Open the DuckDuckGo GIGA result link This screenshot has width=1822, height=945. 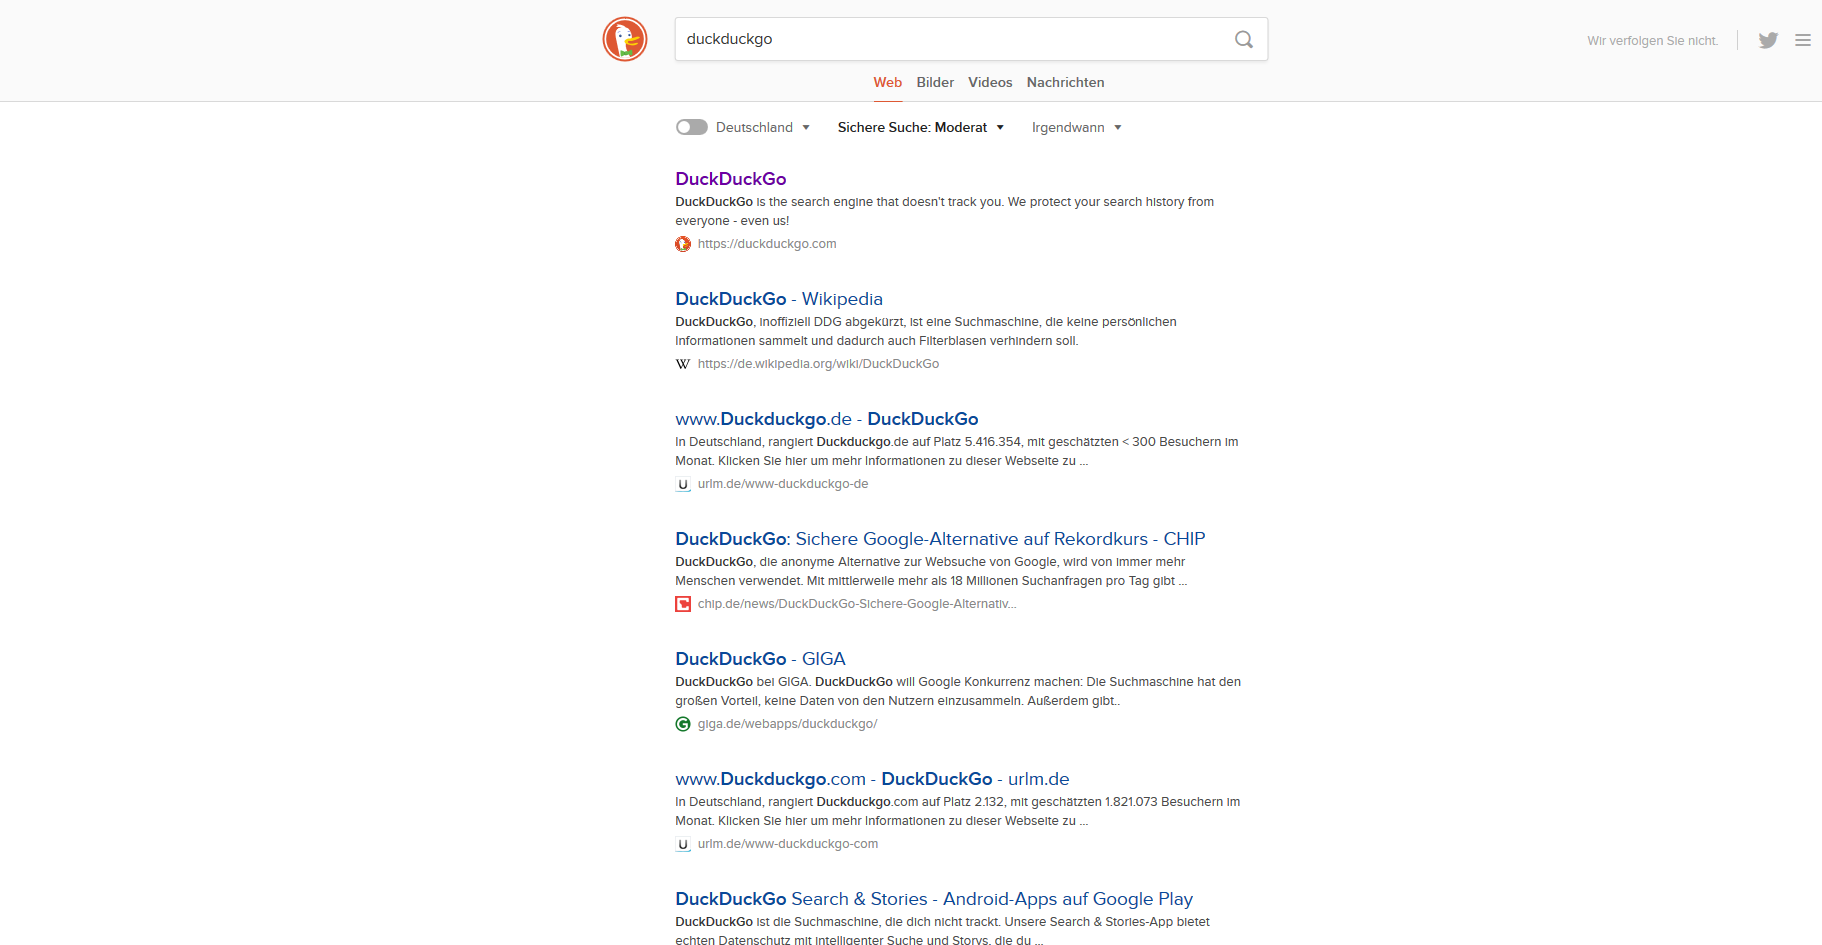point(760,658)
